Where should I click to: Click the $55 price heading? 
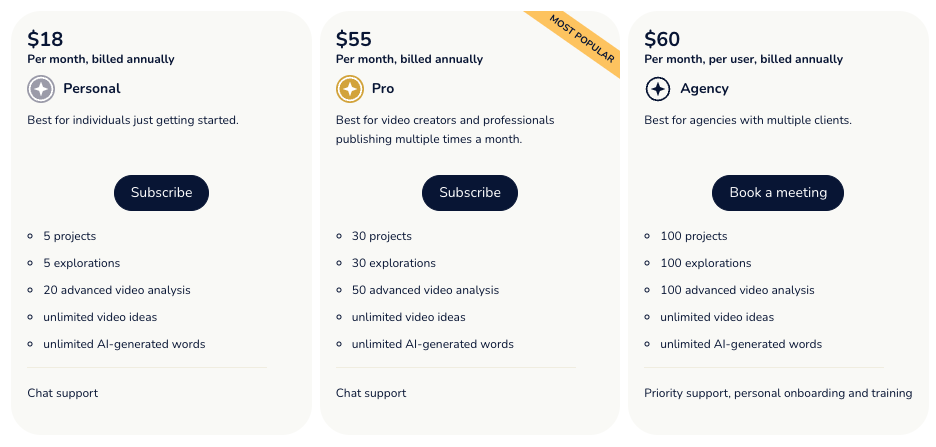click(x=354, y=39)
